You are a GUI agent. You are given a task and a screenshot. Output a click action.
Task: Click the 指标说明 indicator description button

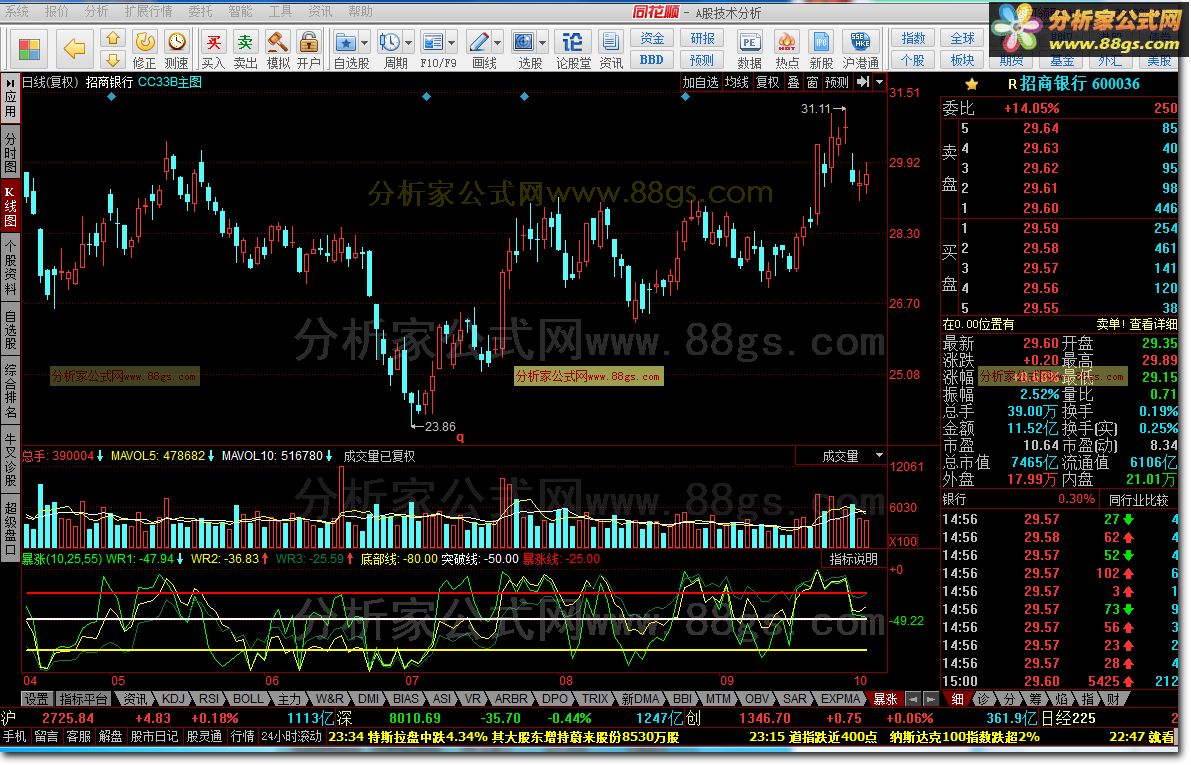(853, 559)
